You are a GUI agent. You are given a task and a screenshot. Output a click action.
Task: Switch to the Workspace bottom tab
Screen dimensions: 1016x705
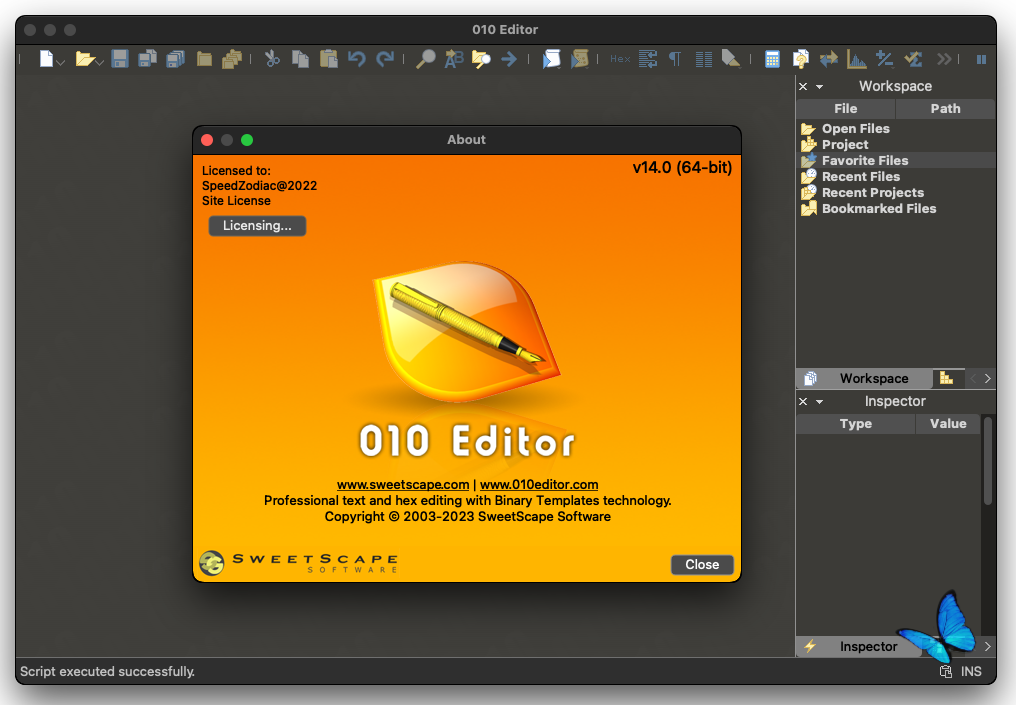coord(863,378)
